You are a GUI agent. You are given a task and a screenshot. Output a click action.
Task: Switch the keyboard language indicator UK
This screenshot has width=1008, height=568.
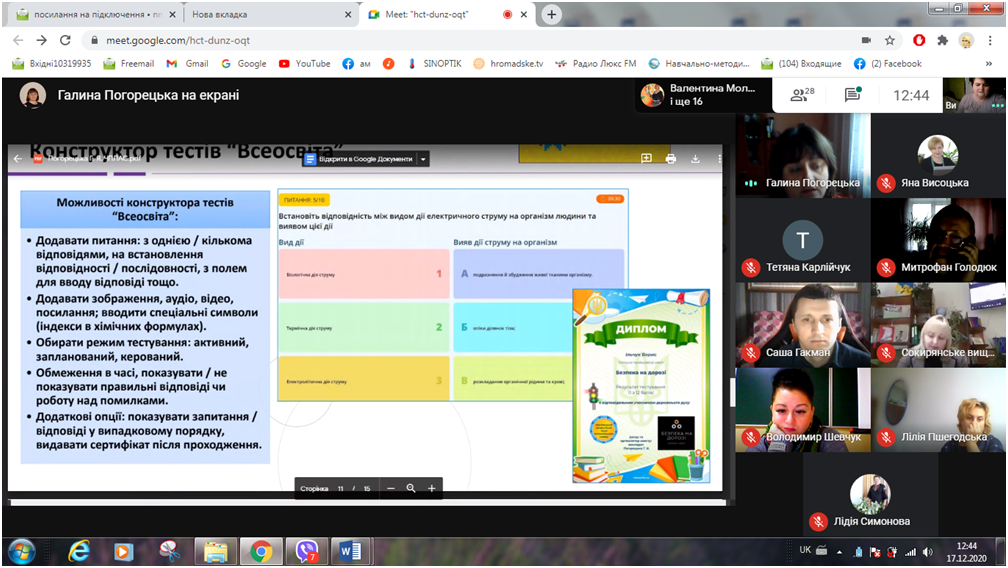[x=805, y=550]
